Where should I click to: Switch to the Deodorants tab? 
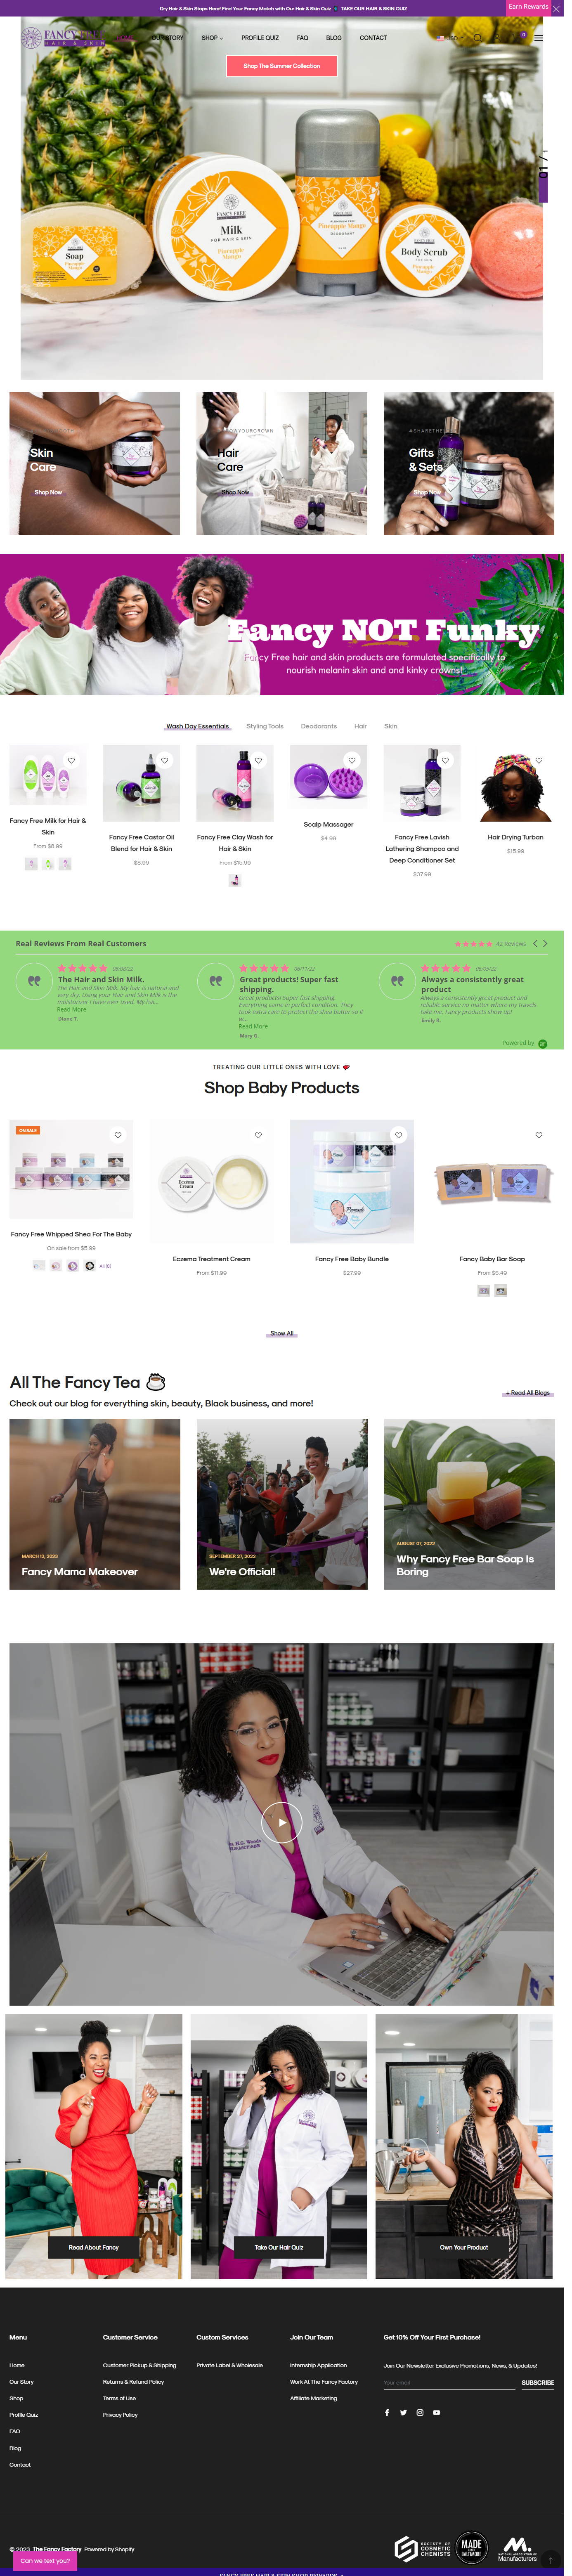[x=318, y=726]
